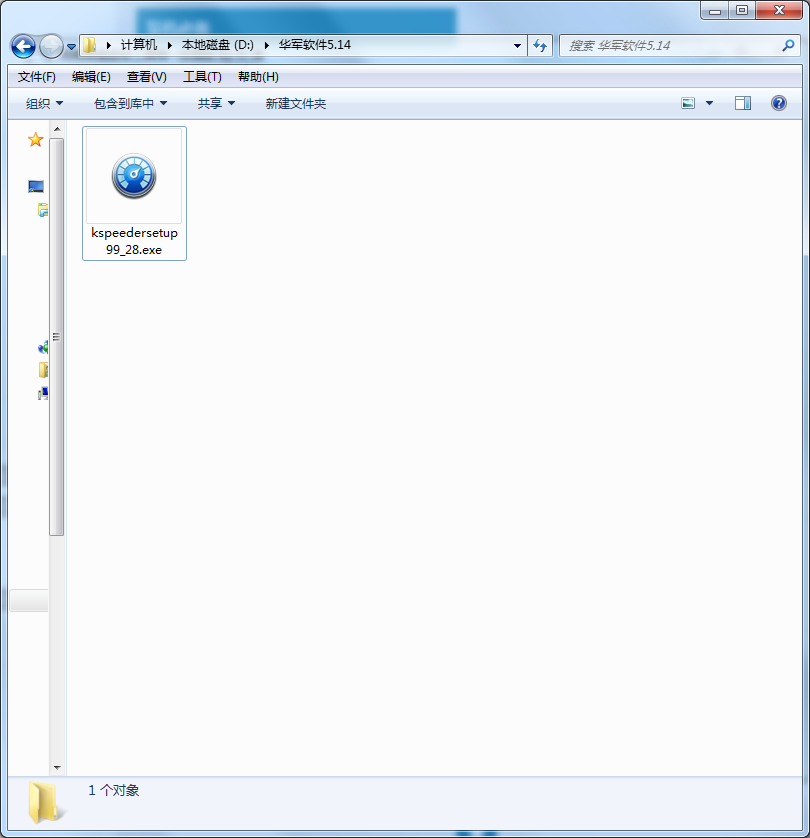810x838 pixels.
Task: Select the desktop monitor icon in navigation pane
Action: pos(36,187)
